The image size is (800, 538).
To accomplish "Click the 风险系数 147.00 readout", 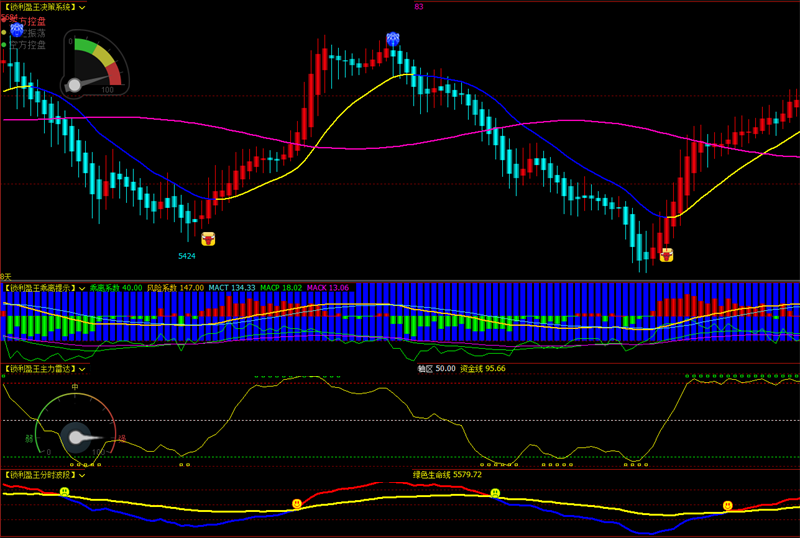I will (x=176, y=288).
